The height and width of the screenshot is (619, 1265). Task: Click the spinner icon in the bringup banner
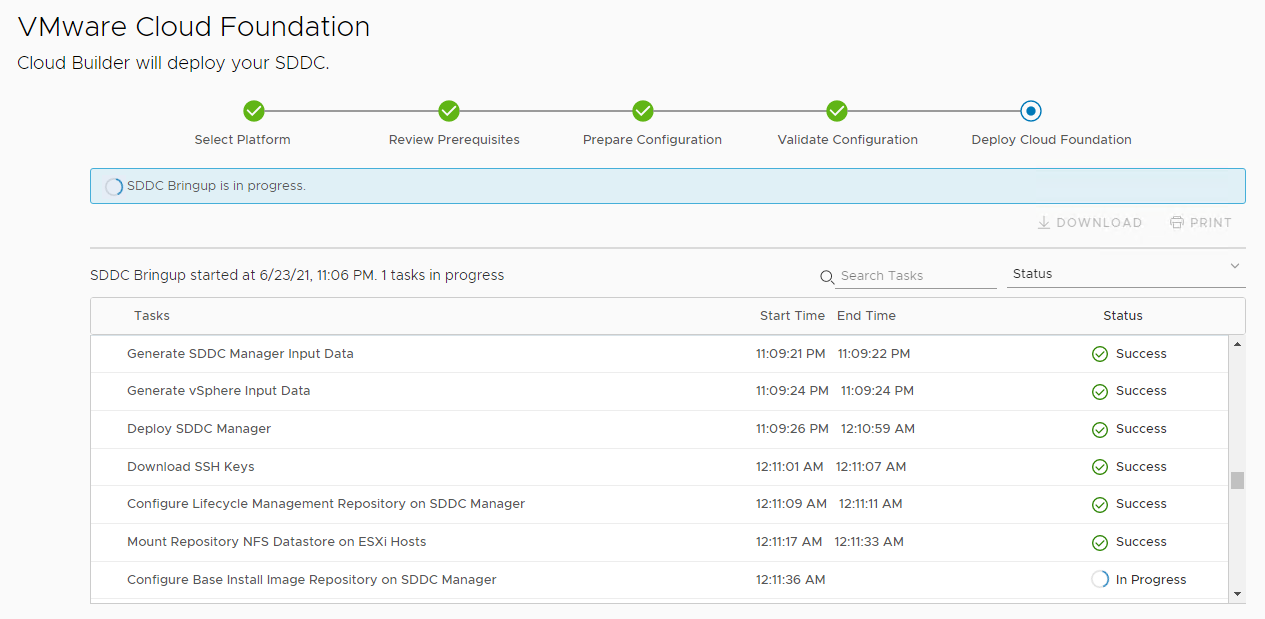coord(114,186)
